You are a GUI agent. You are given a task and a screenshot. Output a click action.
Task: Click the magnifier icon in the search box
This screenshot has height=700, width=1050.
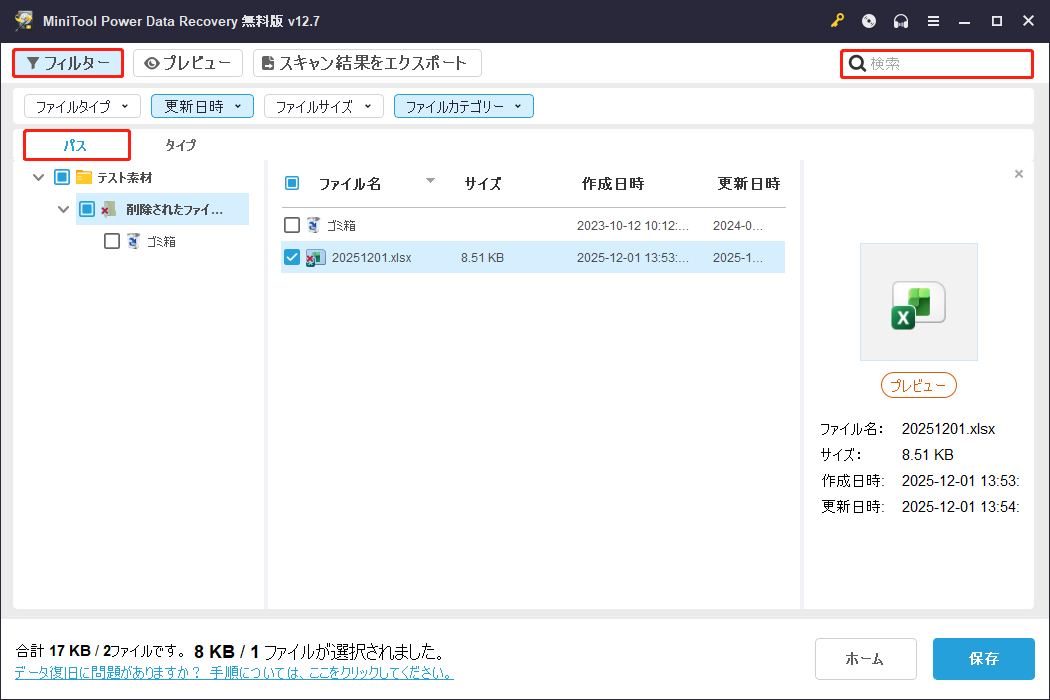858,63
